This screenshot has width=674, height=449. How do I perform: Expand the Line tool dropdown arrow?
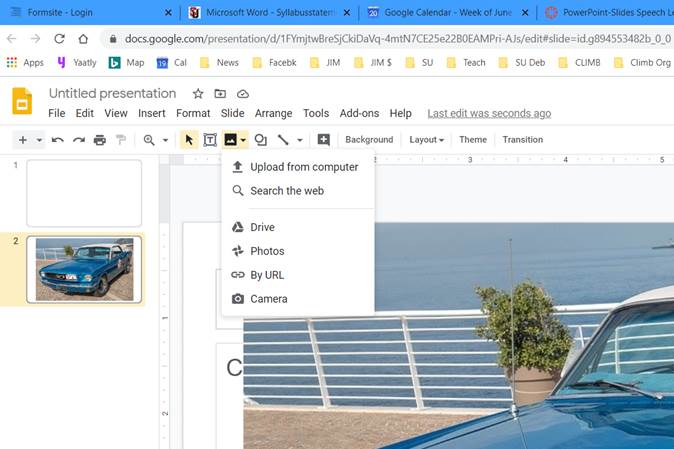tap(299, 140)
